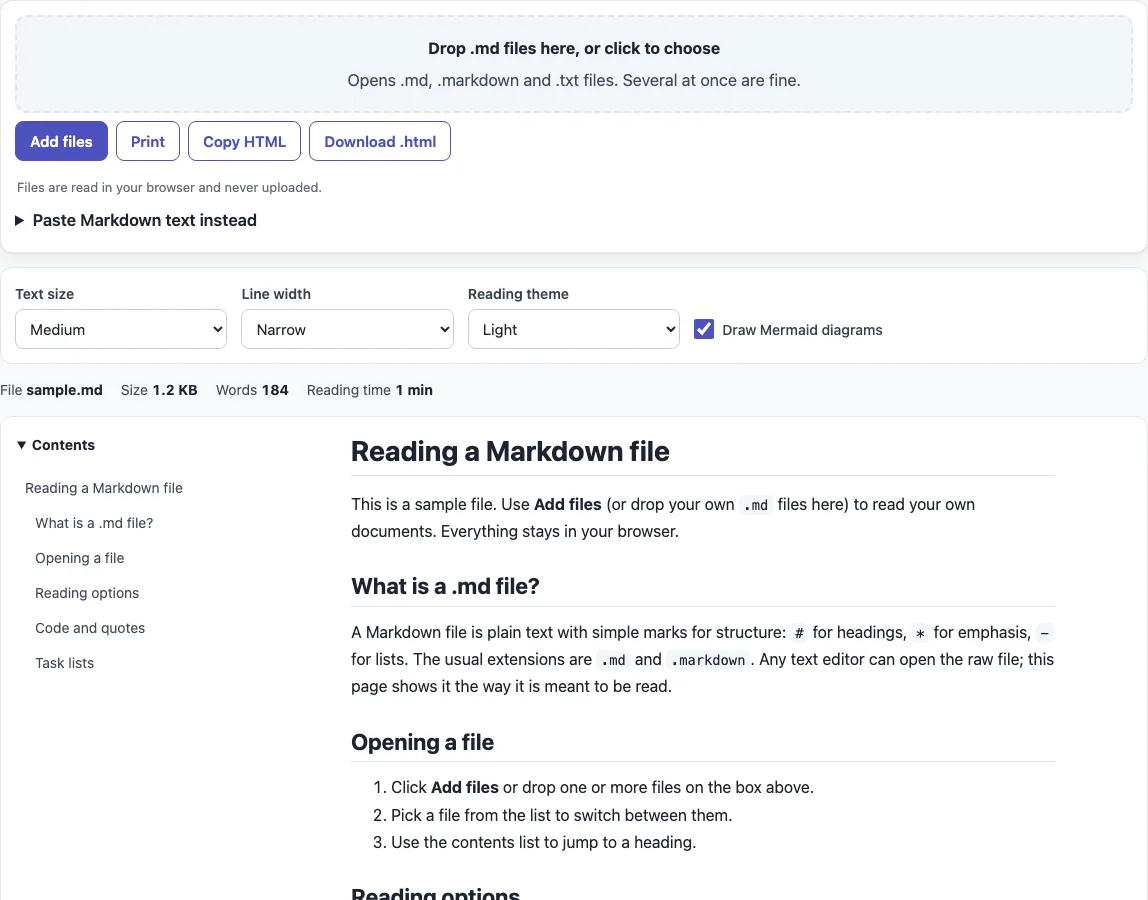Click list item 'Pick a file from the list'
The height and width of the screenshot is (900, 1148).
pyautogui.click(x=562, y=815)
